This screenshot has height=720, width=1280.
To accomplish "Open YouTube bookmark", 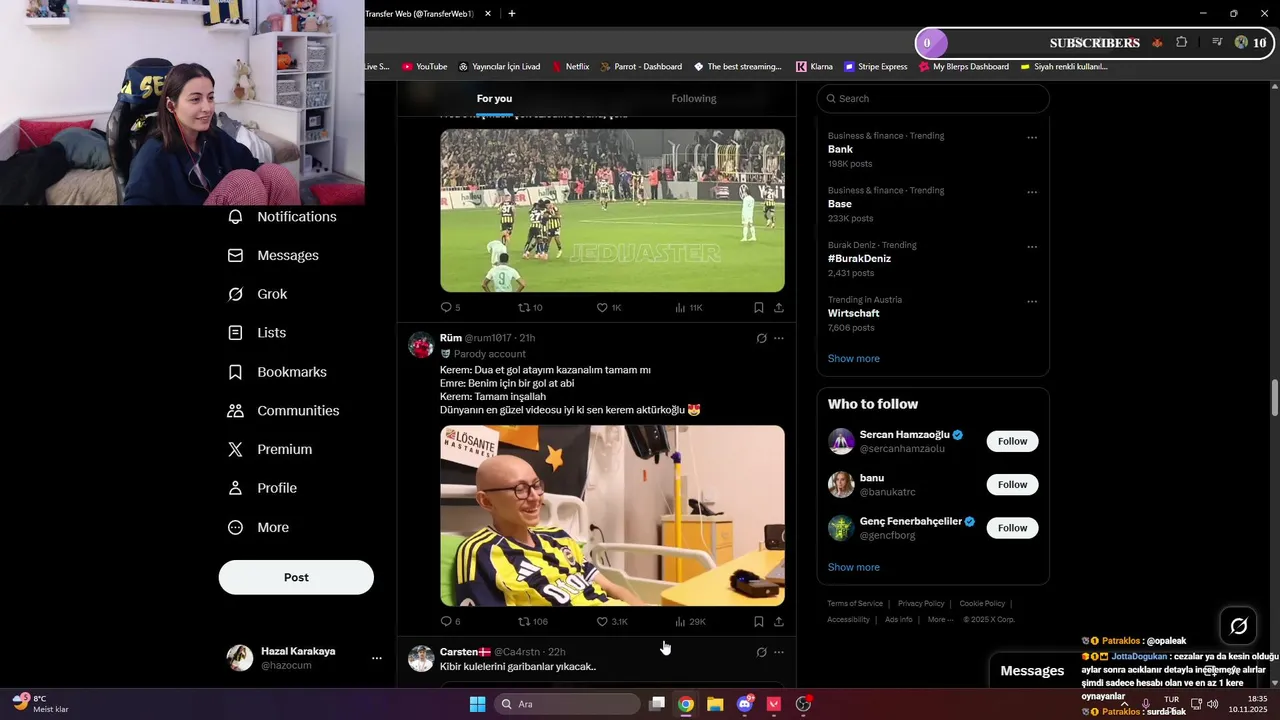I will [424, 67].
